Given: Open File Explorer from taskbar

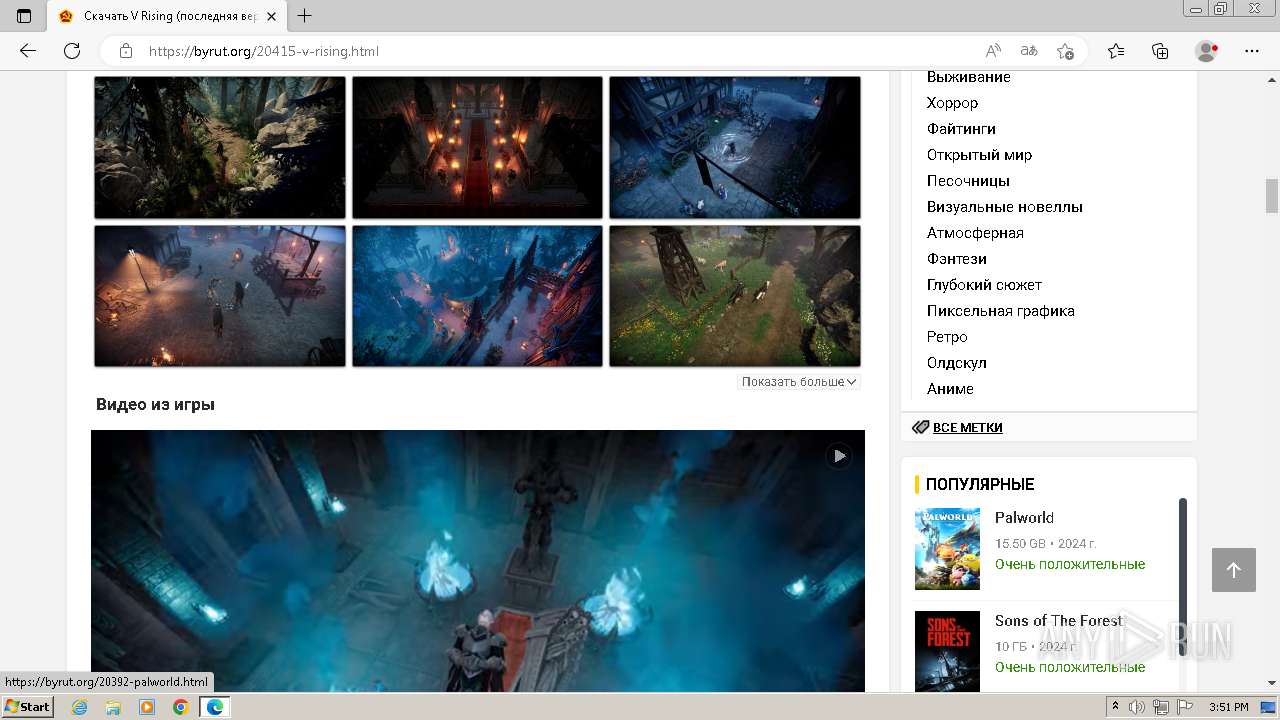Looking at the screenshot, I should pyautogui.click(x=113, y=707).
